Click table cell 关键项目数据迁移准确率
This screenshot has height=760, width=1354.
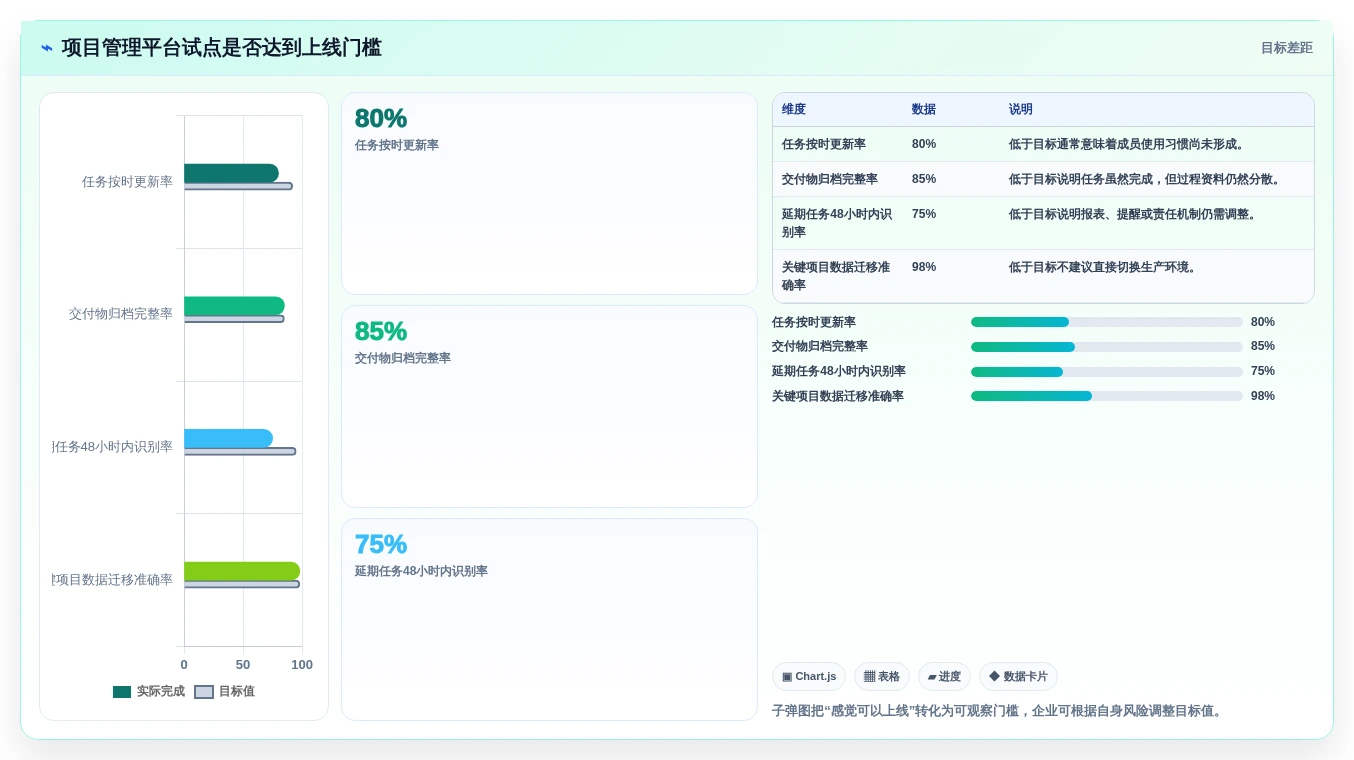click(836, 277)
